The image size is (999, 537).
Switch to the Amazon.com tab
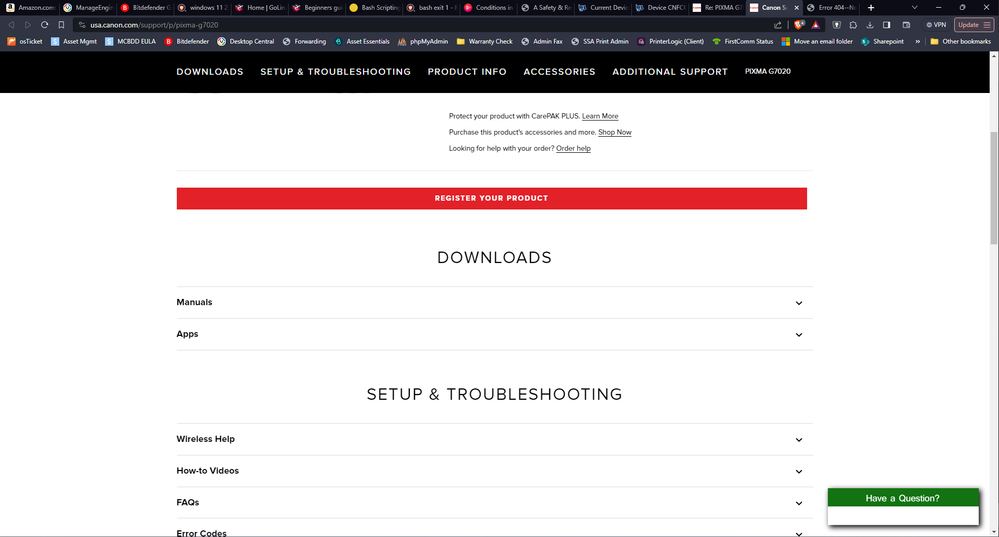click(29, 8)
